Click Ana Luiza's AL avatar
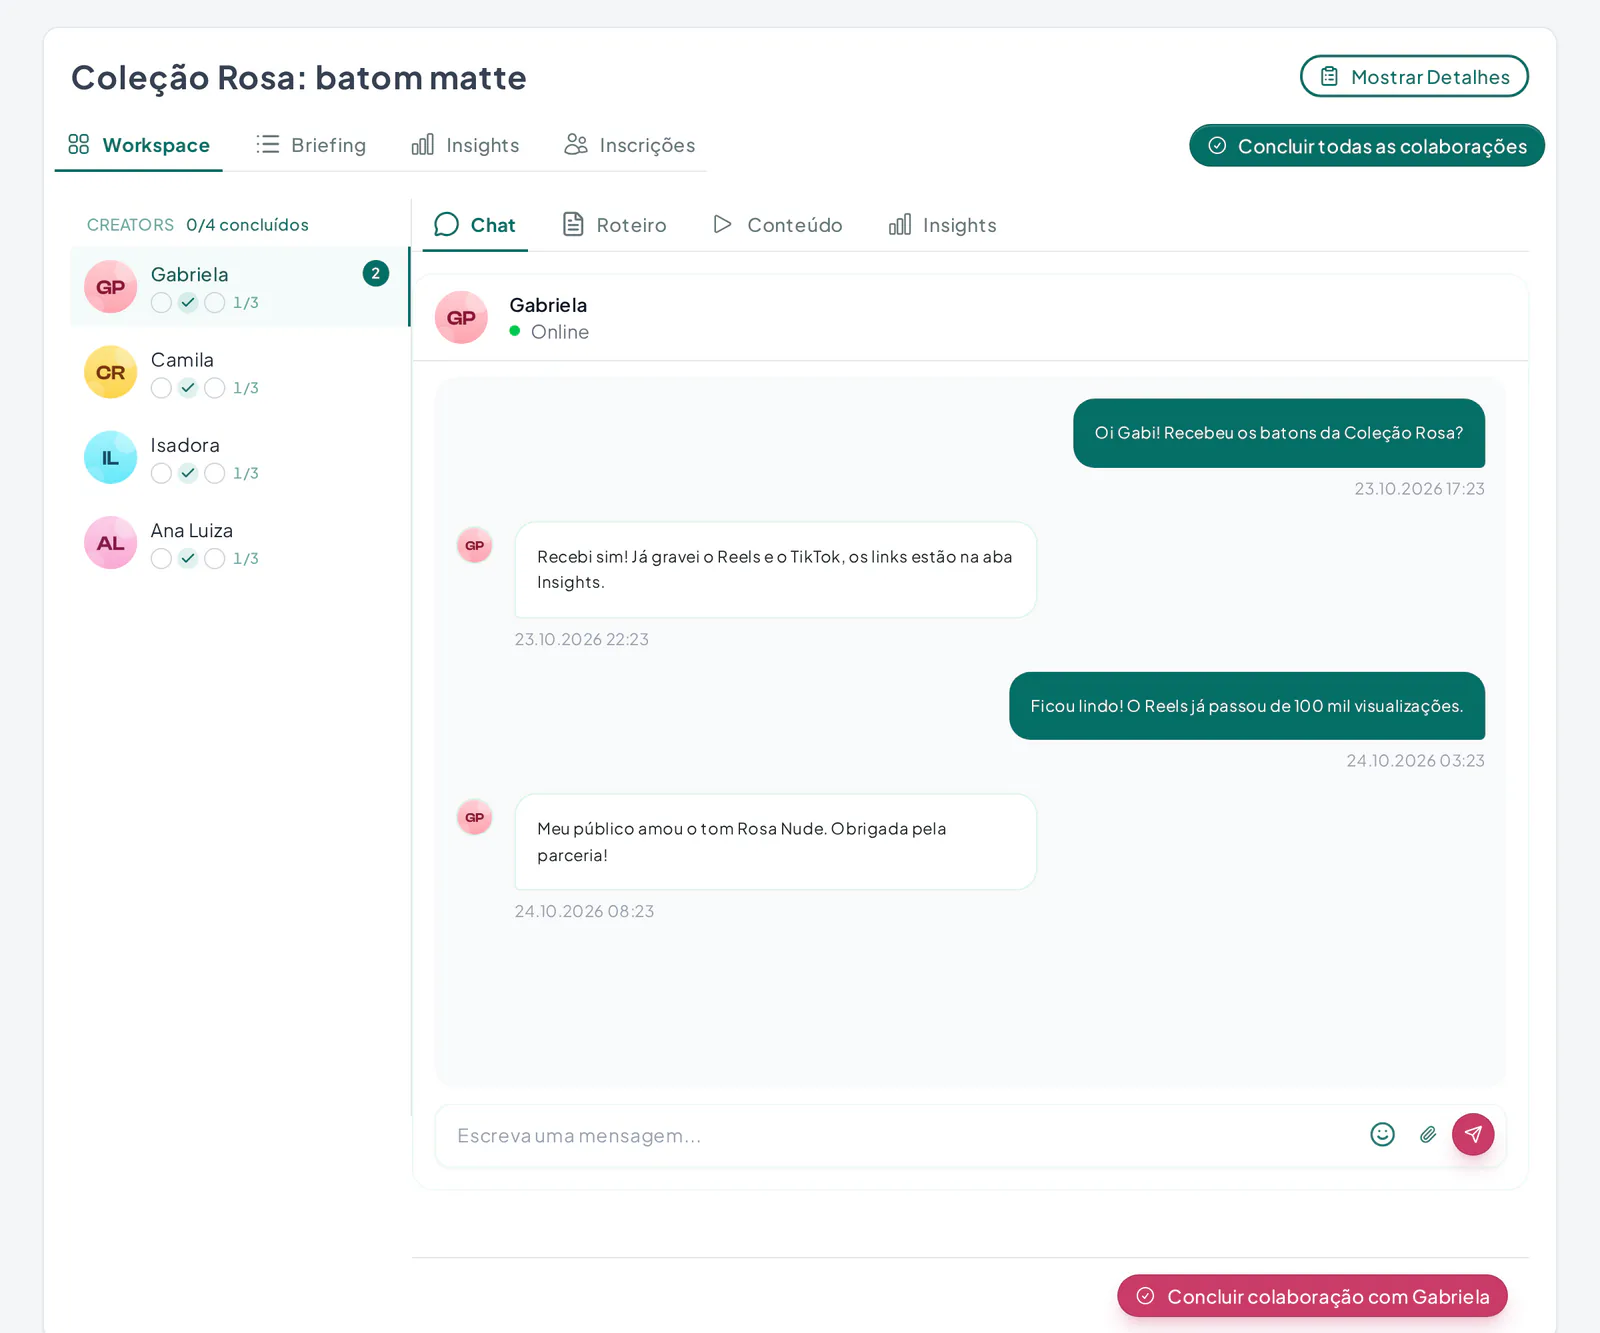 110,543
